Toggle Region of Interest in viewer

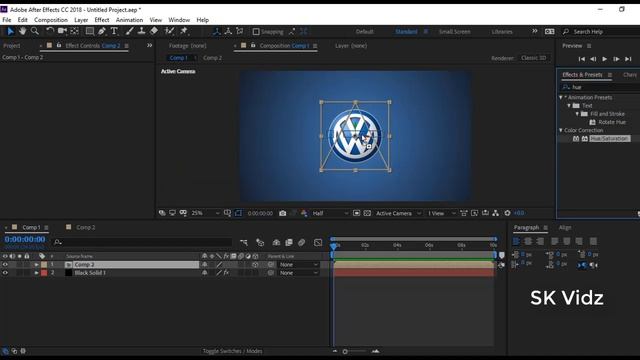(356, 213)
